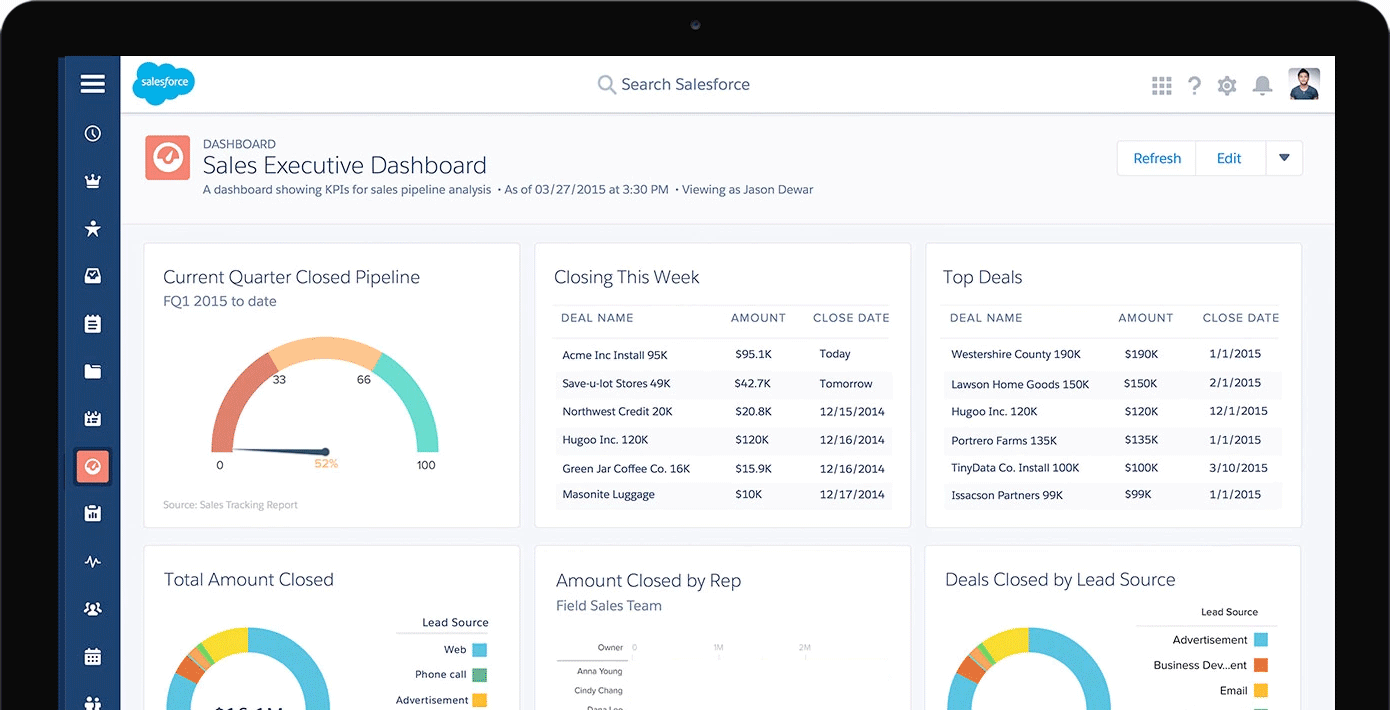Image resolution: width=1390 pixels, height=710 pixels.
Task: Expand the dropdown arrow beside Edit
Action: click(x=1284, y=158)
